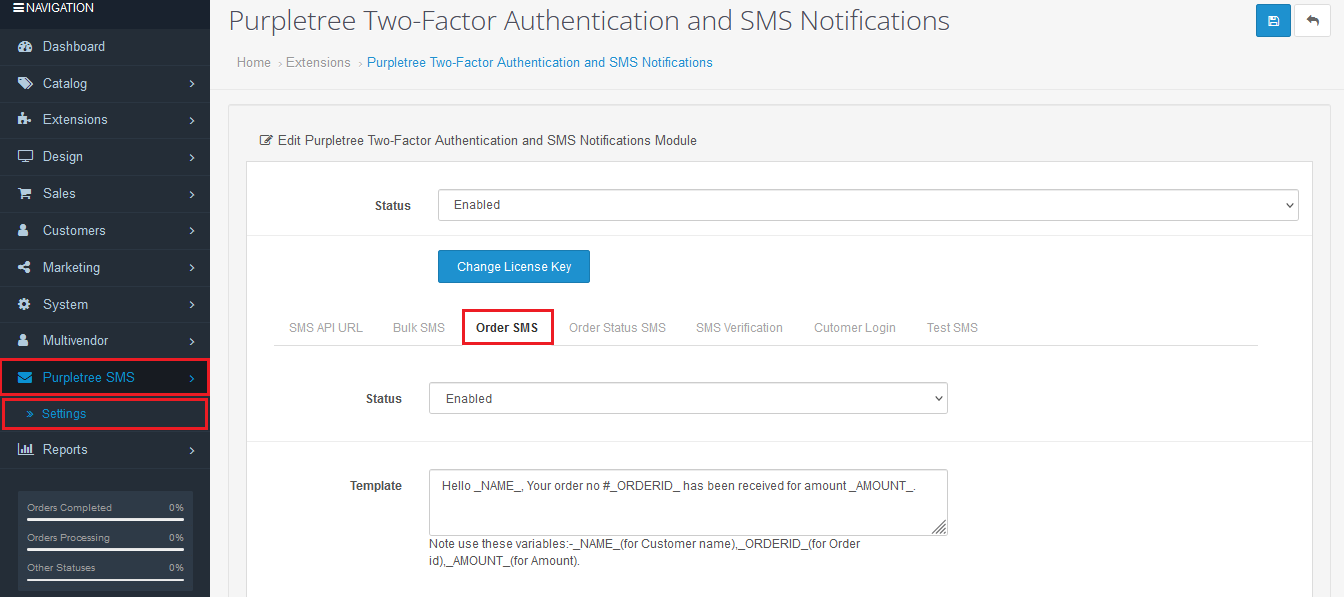Click the Sales shopping cart icon
This screenshot has height=597, width=1344.
25,194
